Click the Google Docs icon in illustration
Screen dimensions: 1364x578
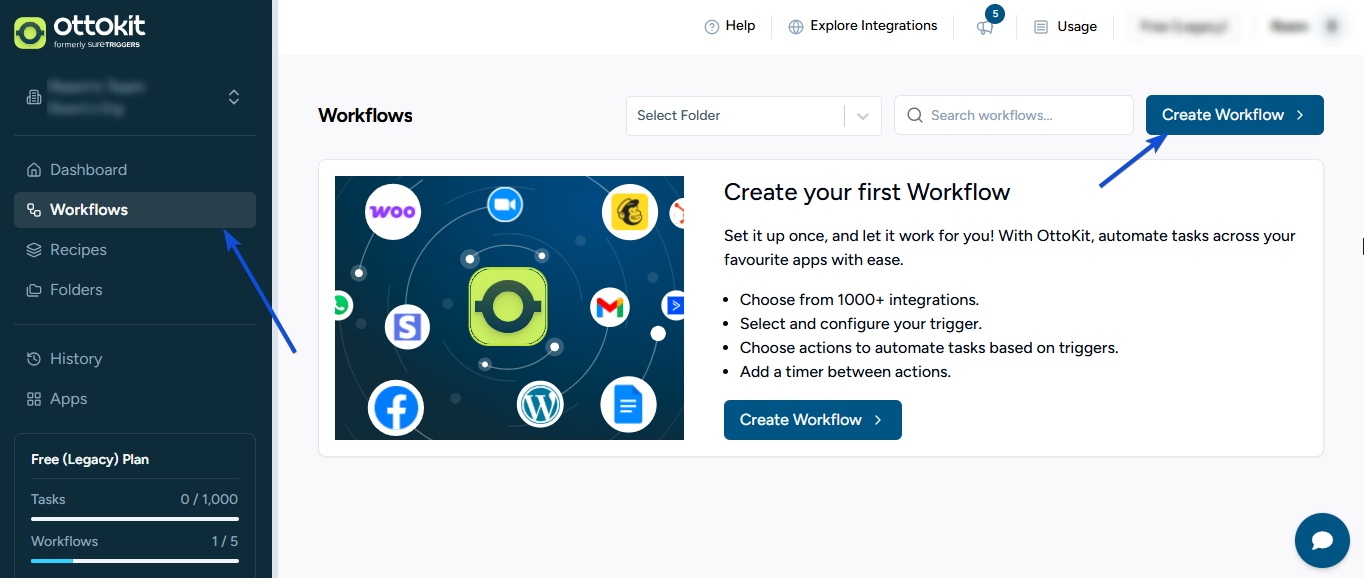628,405
